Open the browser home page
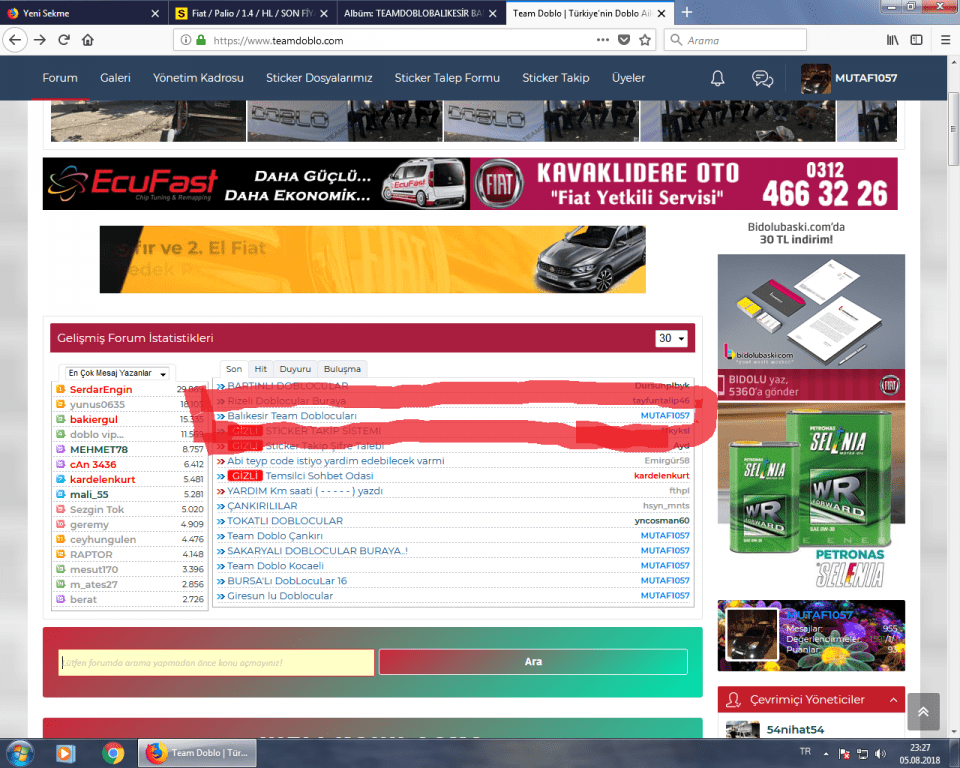The image size is (960, 768). (x=88, y=40)
